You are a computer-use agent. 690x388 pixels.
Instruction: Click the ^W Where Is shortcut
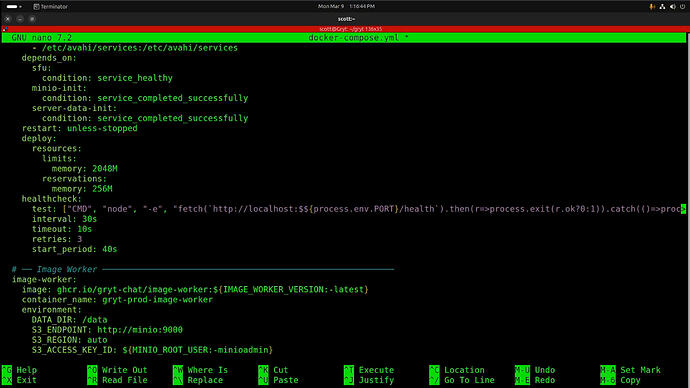pyautogui.click(x=200, y=370)
